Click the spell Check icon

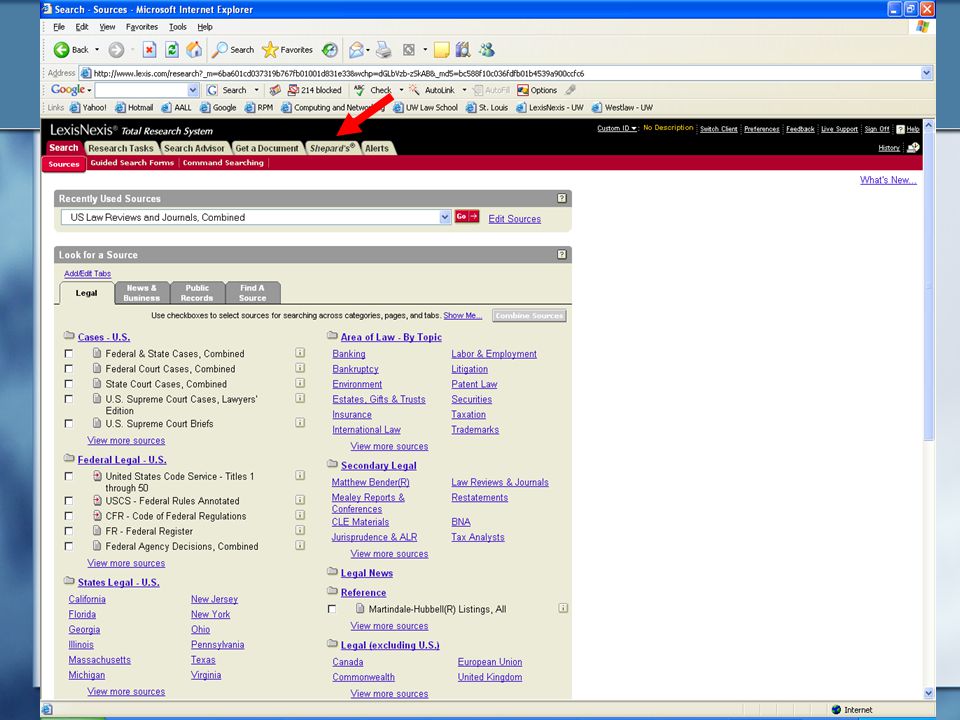point(359,90)
